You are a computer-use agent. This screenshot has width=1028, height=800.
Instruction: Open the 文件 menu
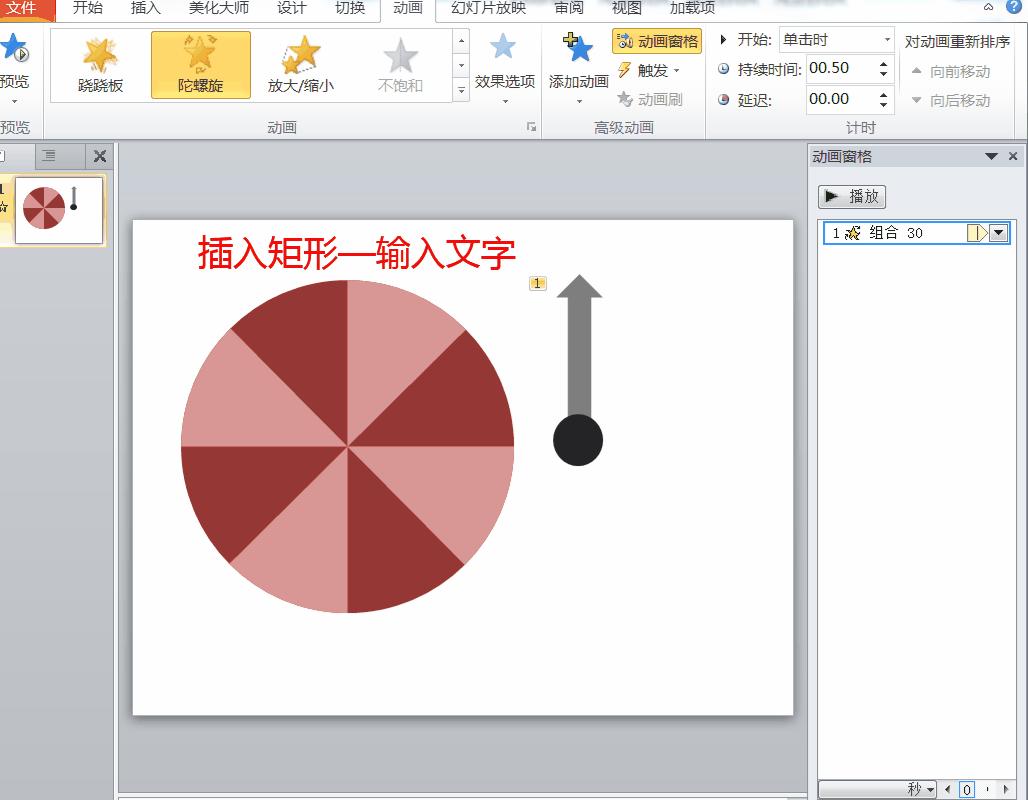tap(25, 7)
